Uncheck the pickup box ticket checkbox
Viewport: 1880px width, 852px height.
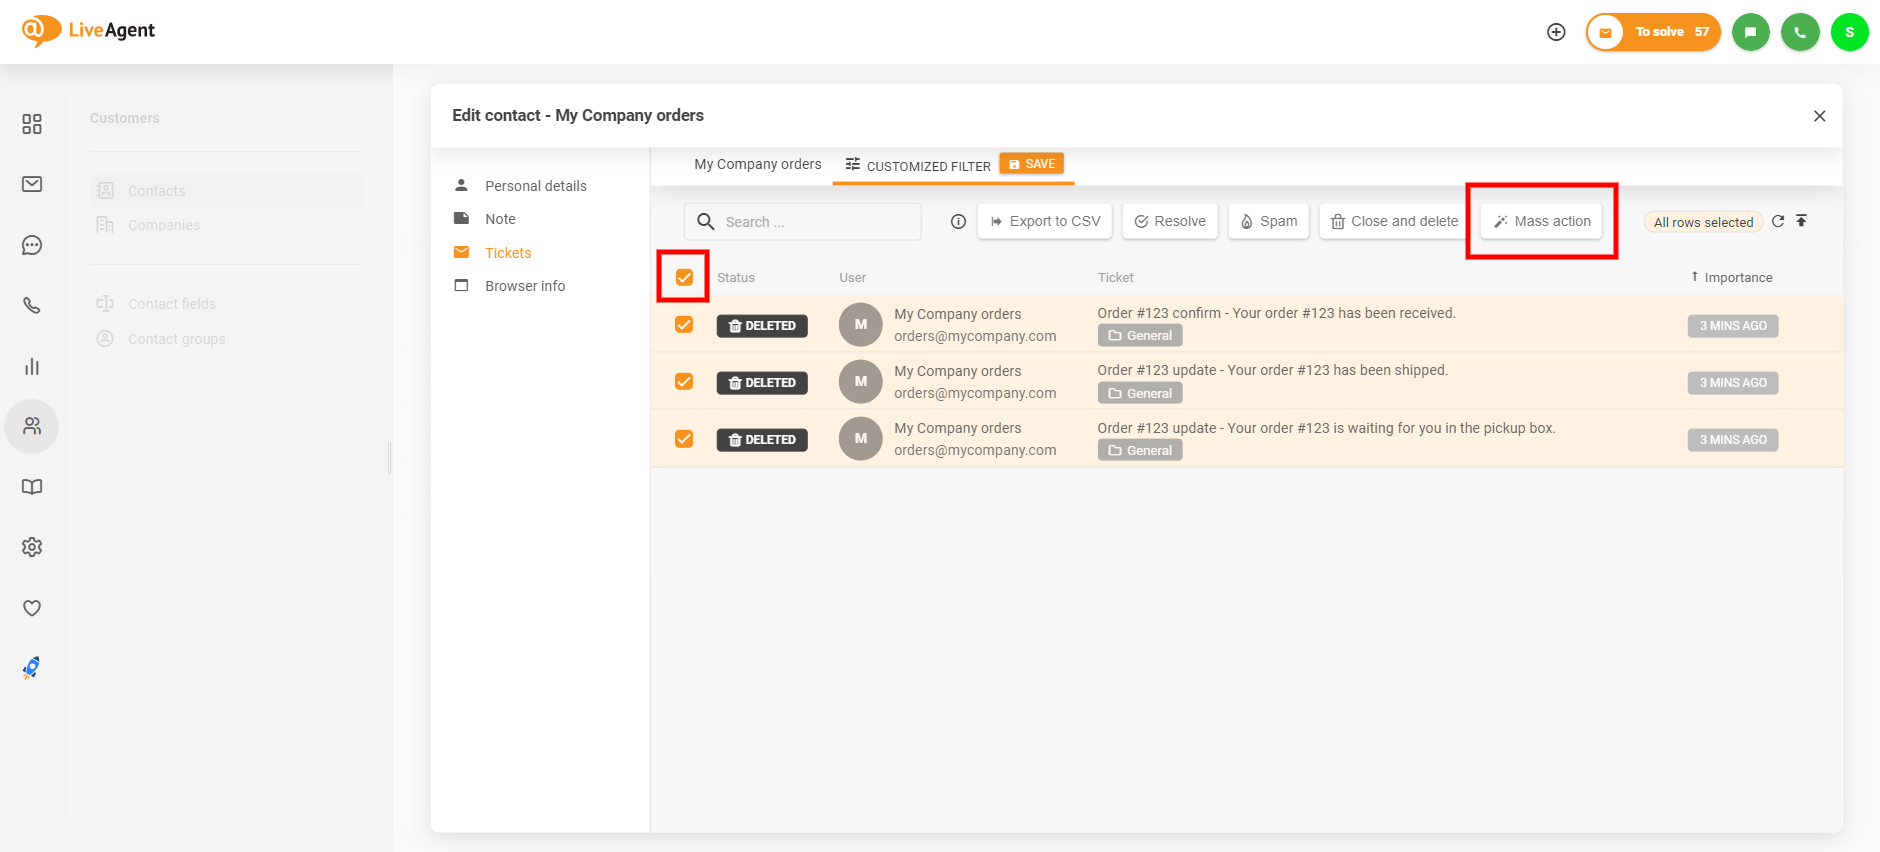tap(684, 439)
